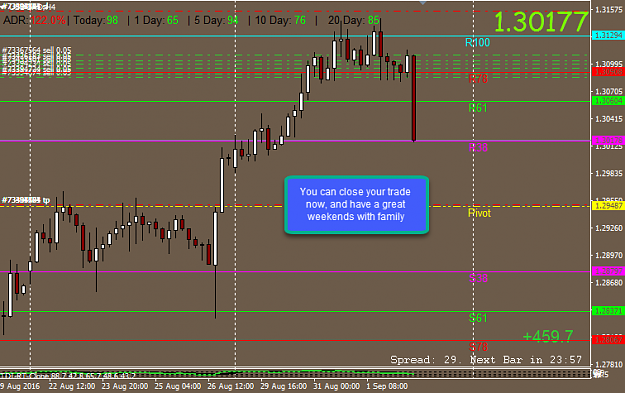
Task: Select the magenta S38 support label
Action: coord(478,278)
